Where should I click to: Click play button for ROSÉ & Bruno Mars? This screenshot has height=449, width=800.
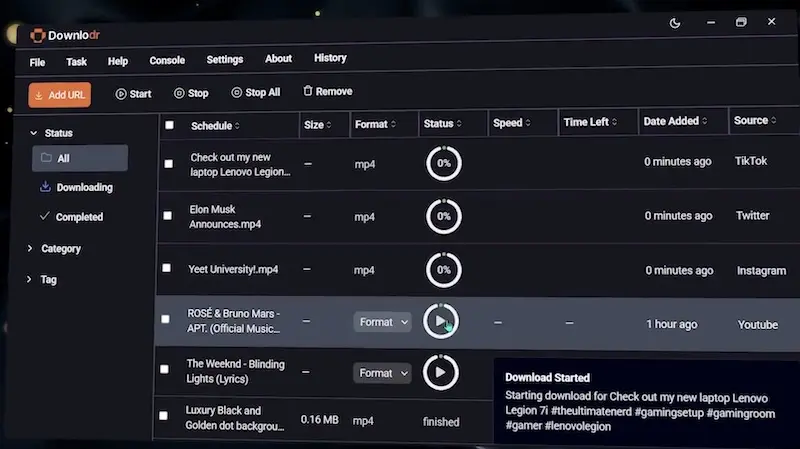441,321
